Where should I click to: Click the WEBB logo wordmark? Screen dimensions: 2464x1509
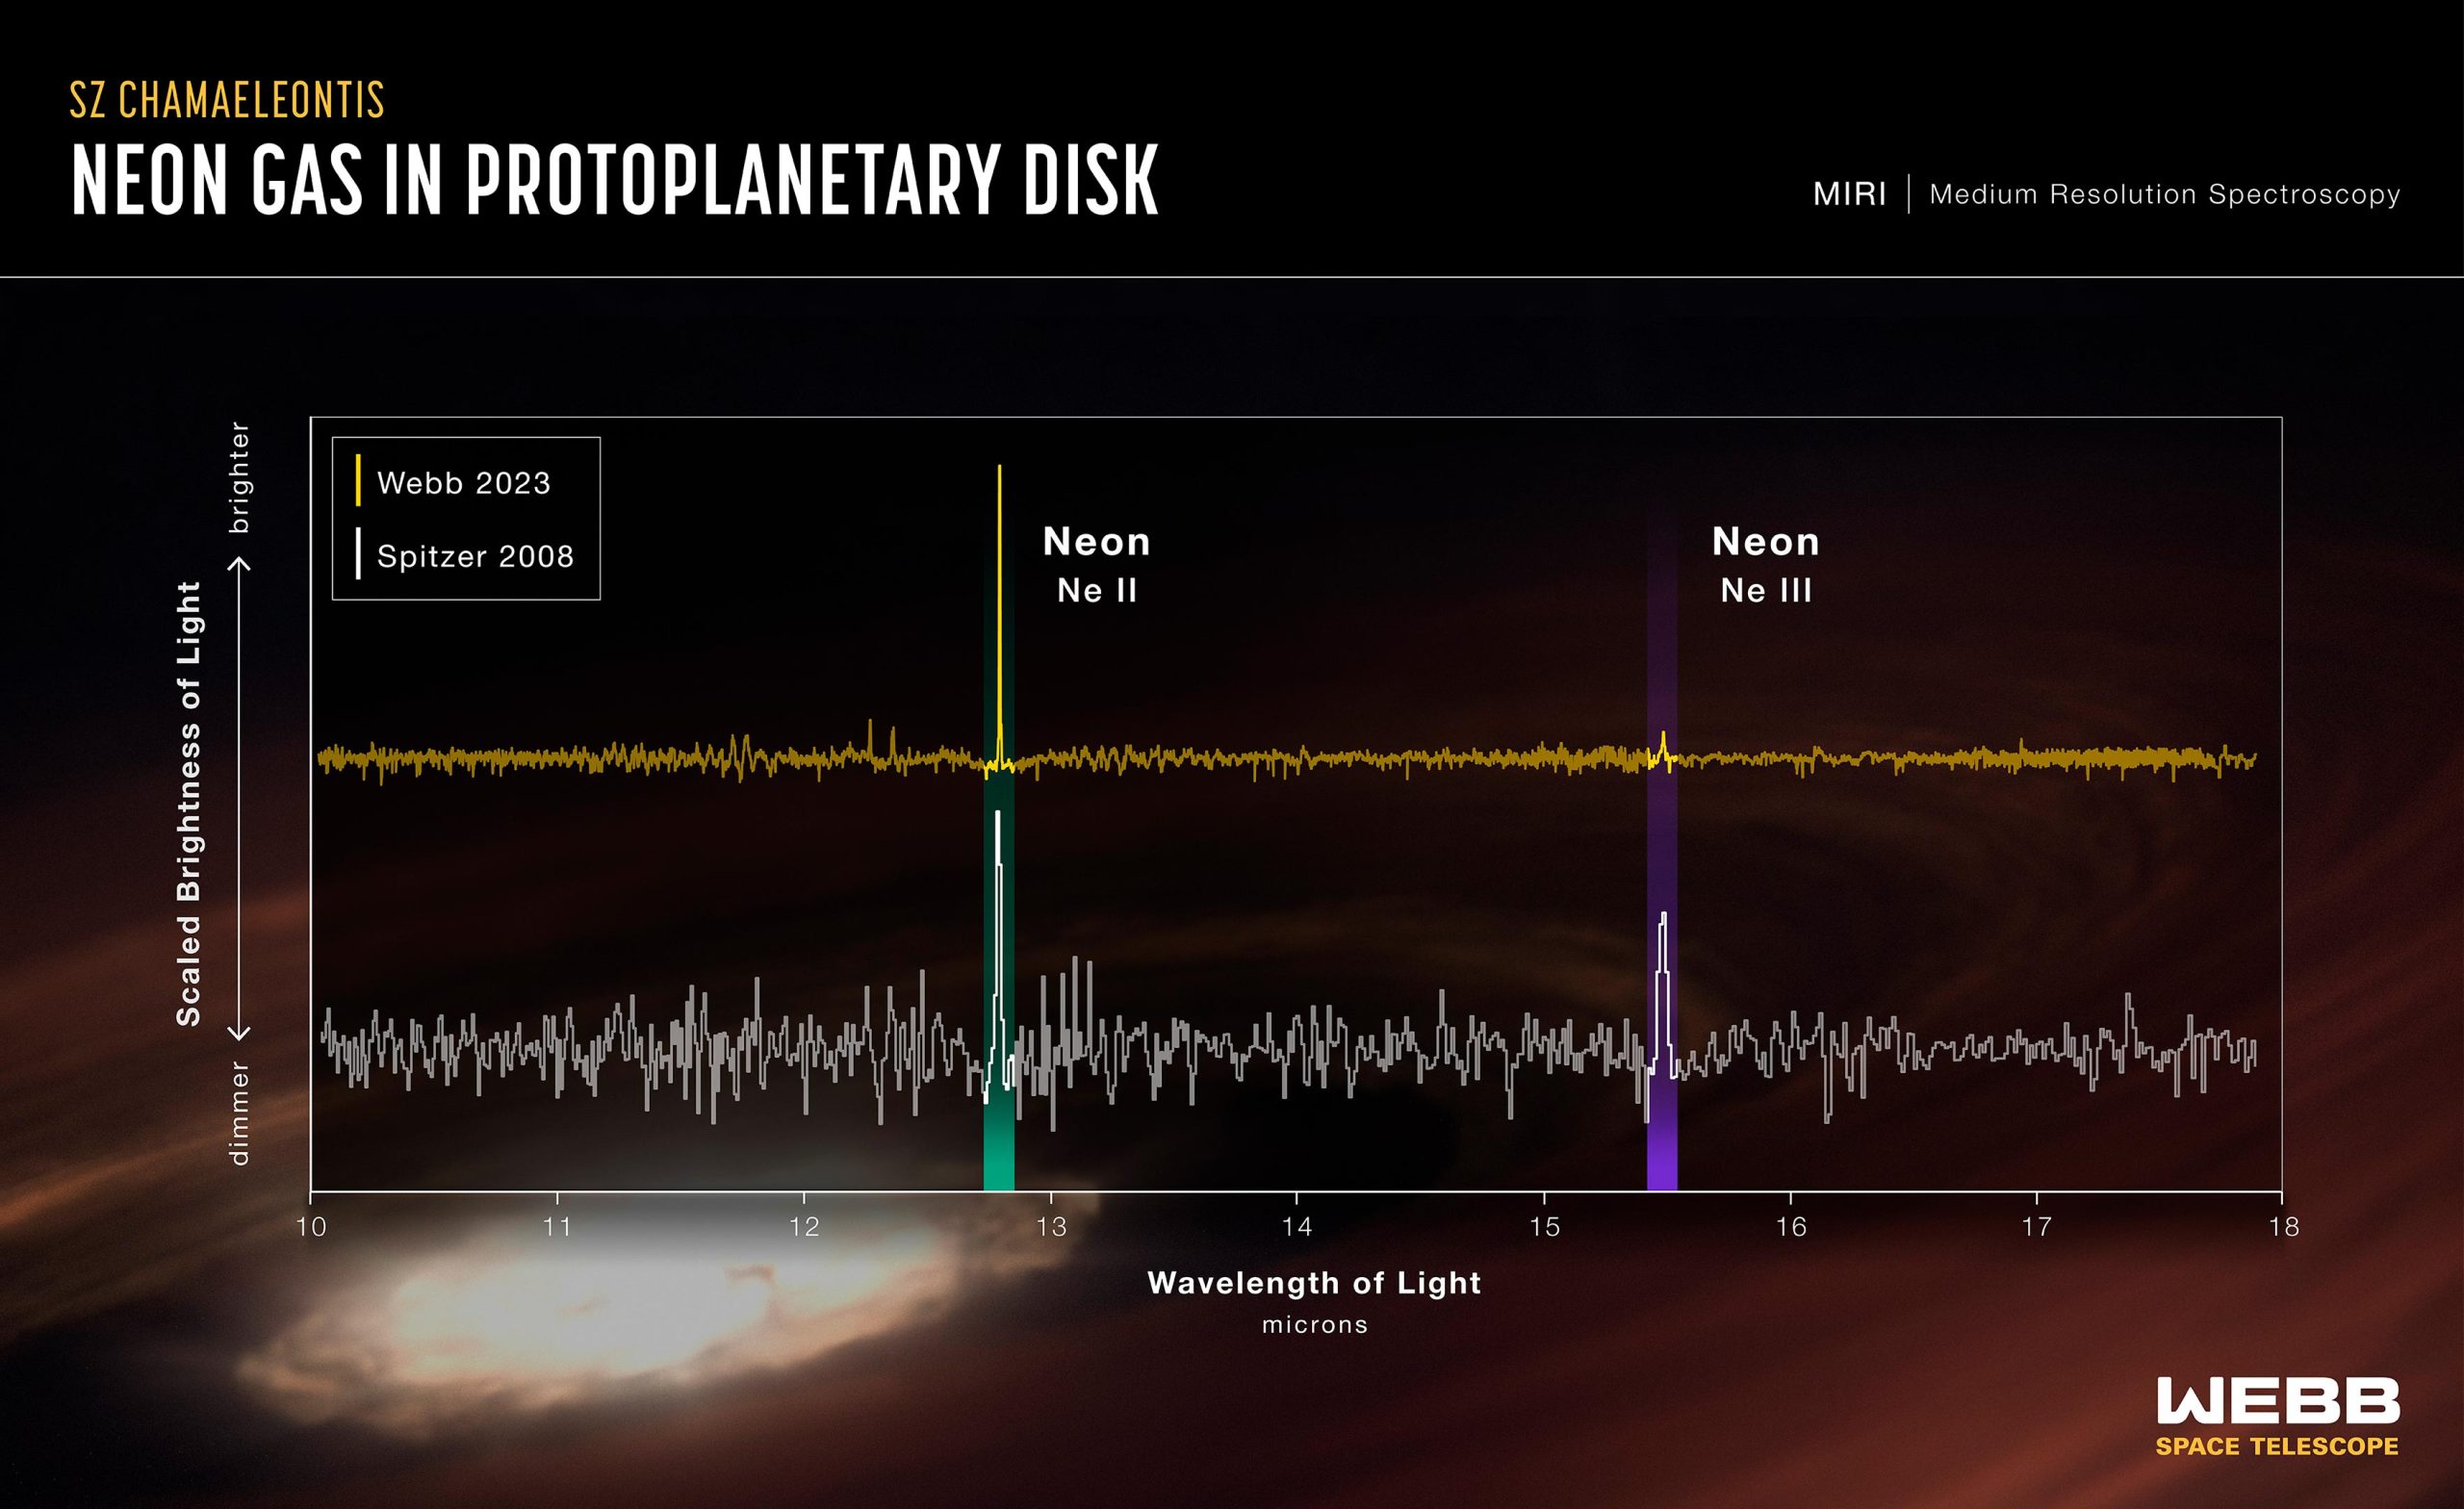coord(2277,1400)
